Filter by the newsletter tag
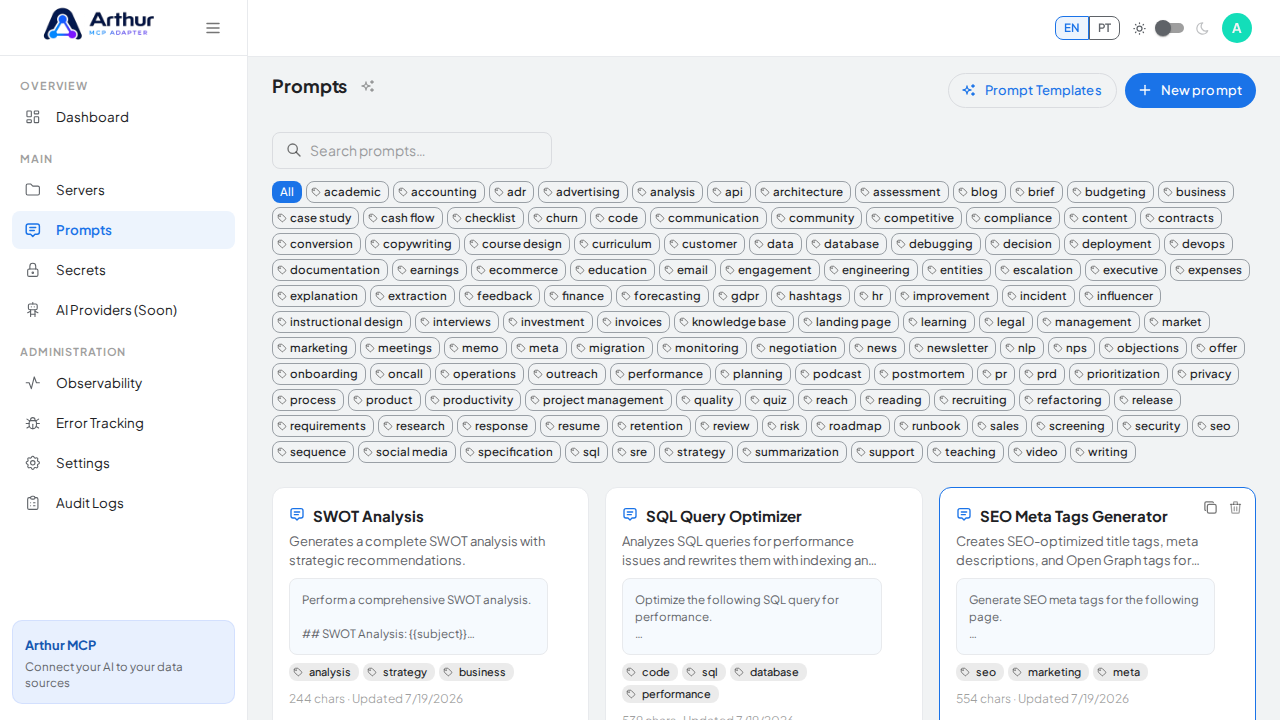The height and width of the screenshot is (720, 1280). pyautogui.click(x=952, y=348)
